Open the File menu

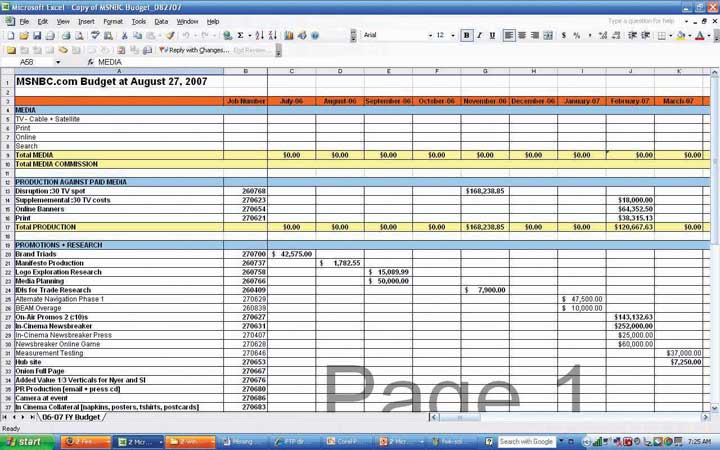click(24, 22)
